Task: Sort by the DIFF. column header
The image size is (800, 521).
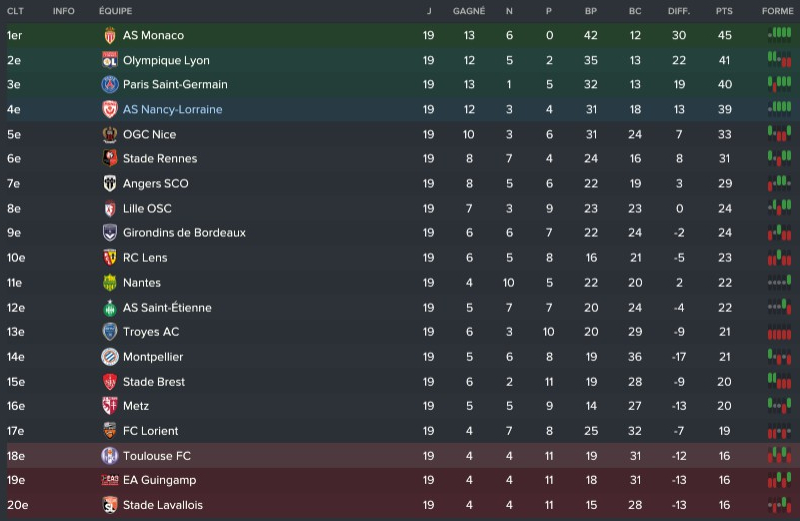Action: coord(679,11)
